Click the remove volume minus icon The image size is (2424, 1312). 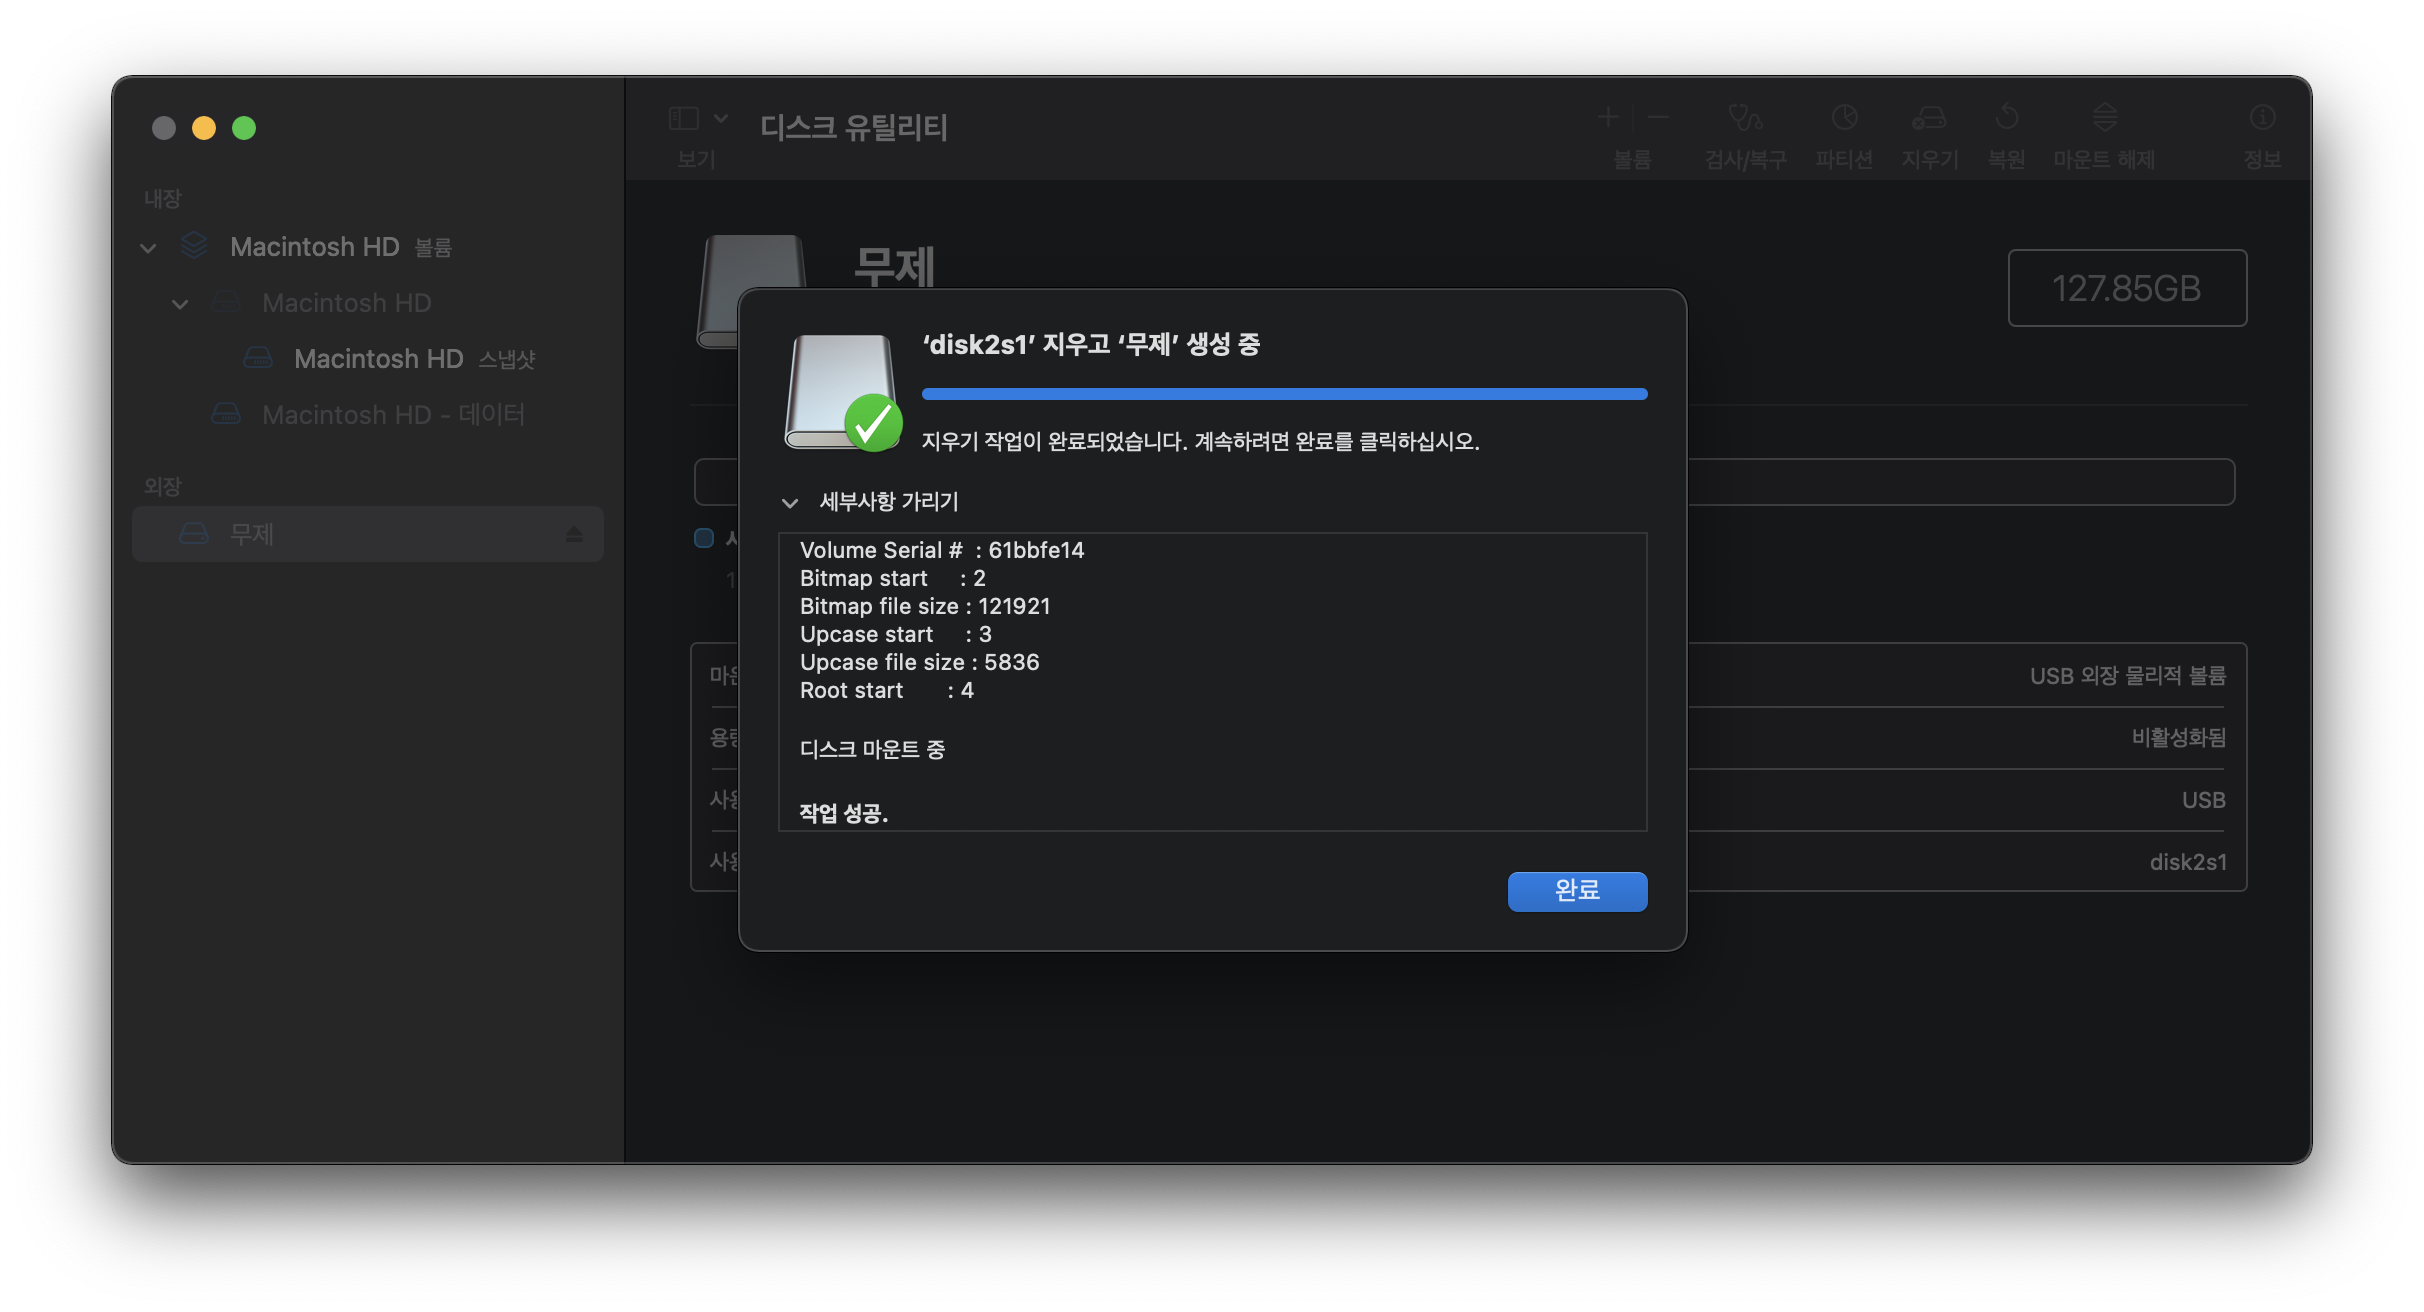[1658, 118]
